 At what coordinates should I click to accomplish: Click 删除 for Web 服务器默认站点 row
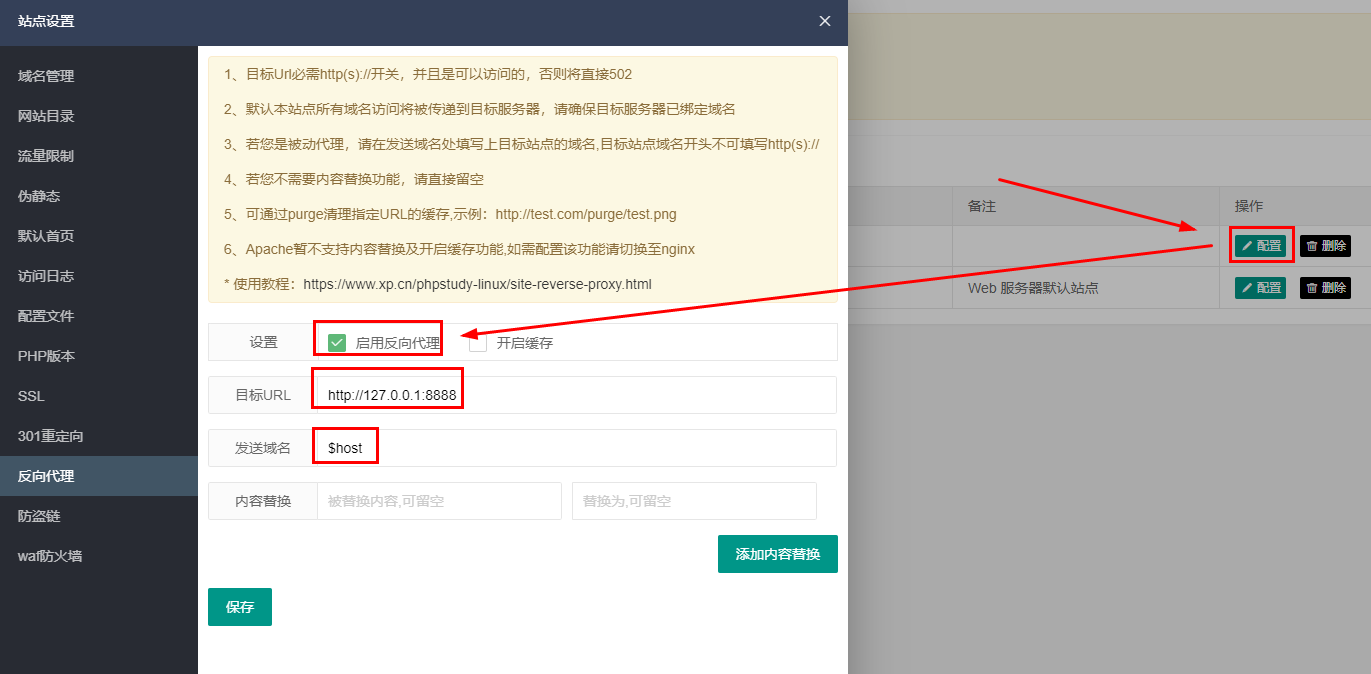[1325, 288]
